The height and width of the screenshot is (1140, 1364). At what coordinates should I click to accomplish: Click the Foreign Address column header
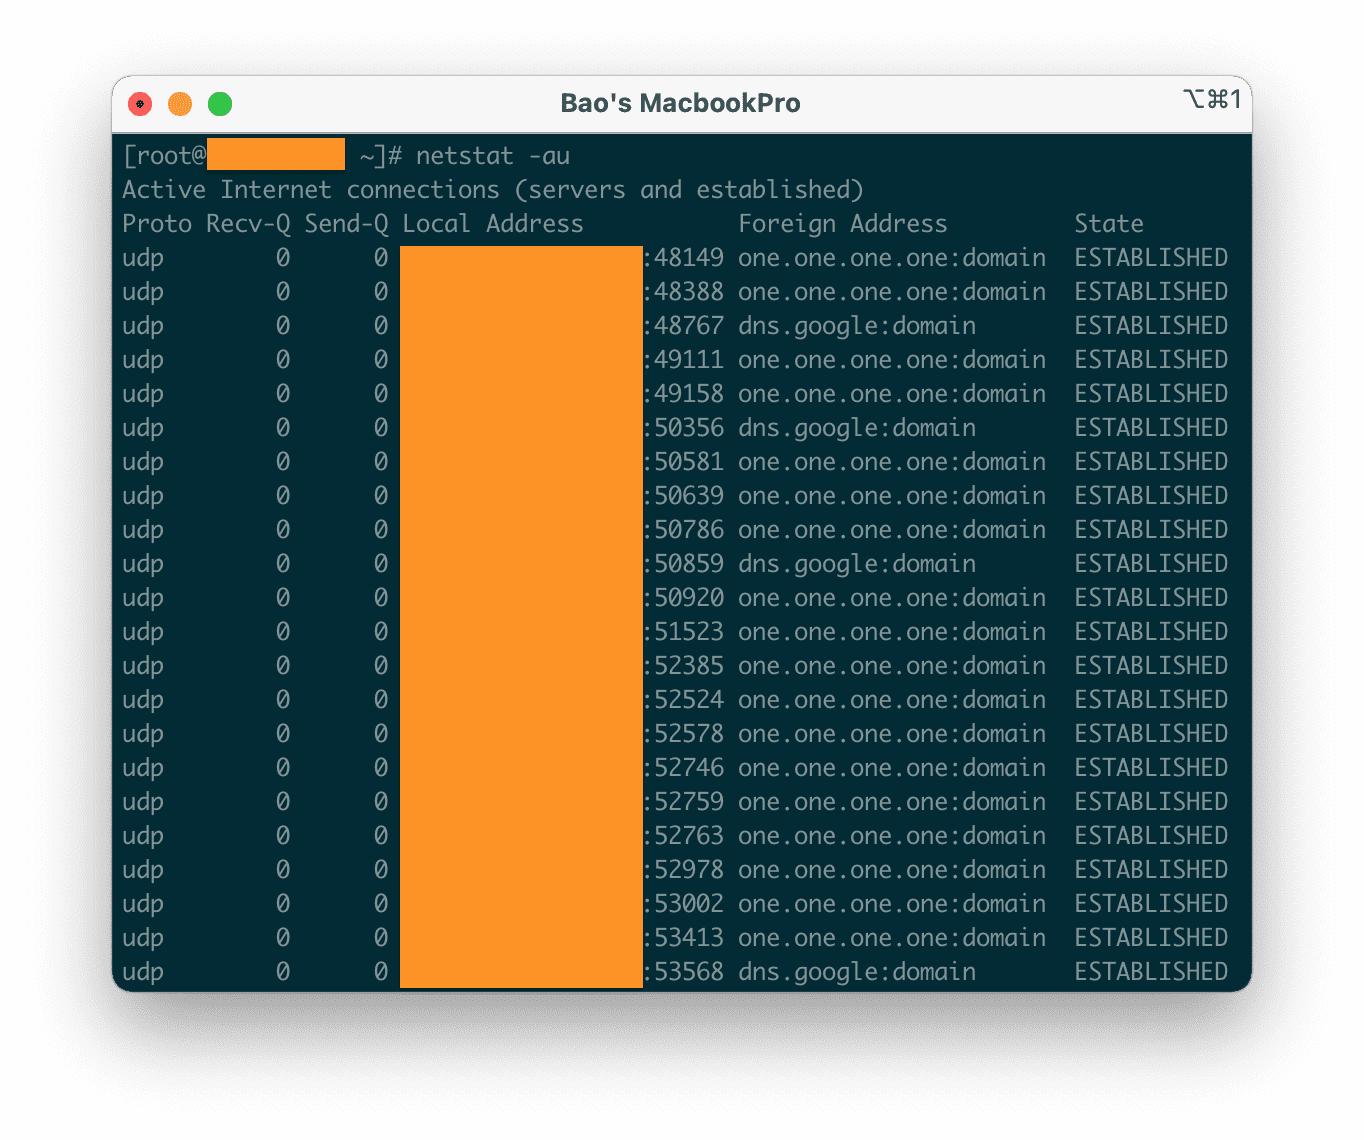(x=843, y=223)
